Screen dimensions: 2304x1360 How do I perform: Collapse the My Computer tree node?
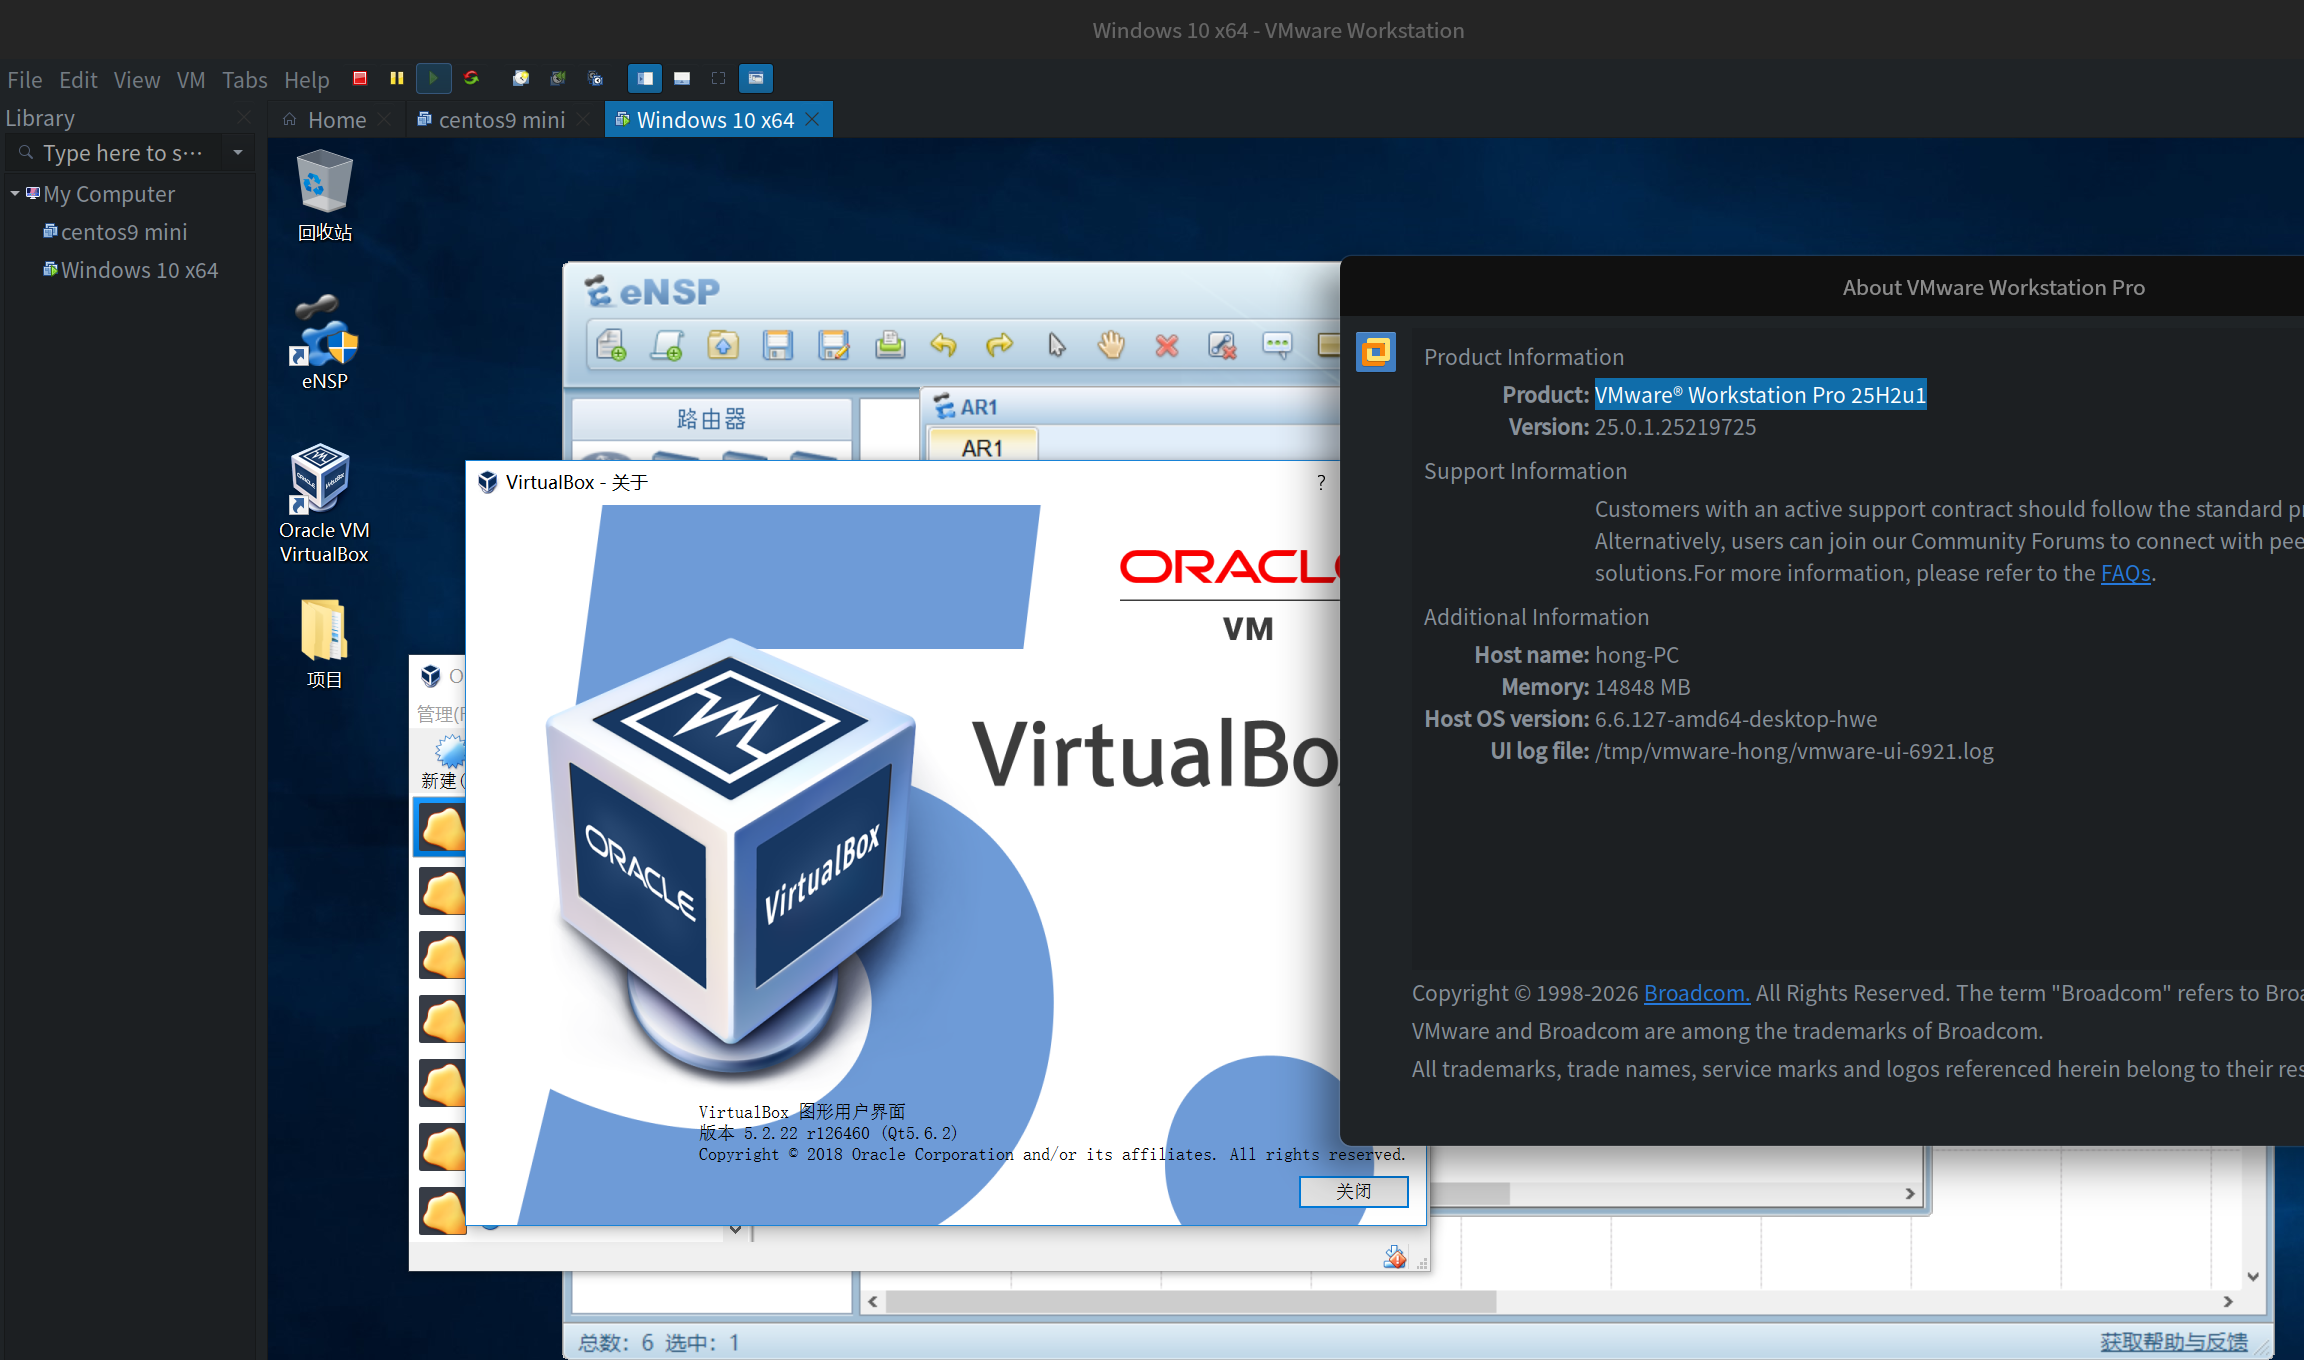coord(15,193)
